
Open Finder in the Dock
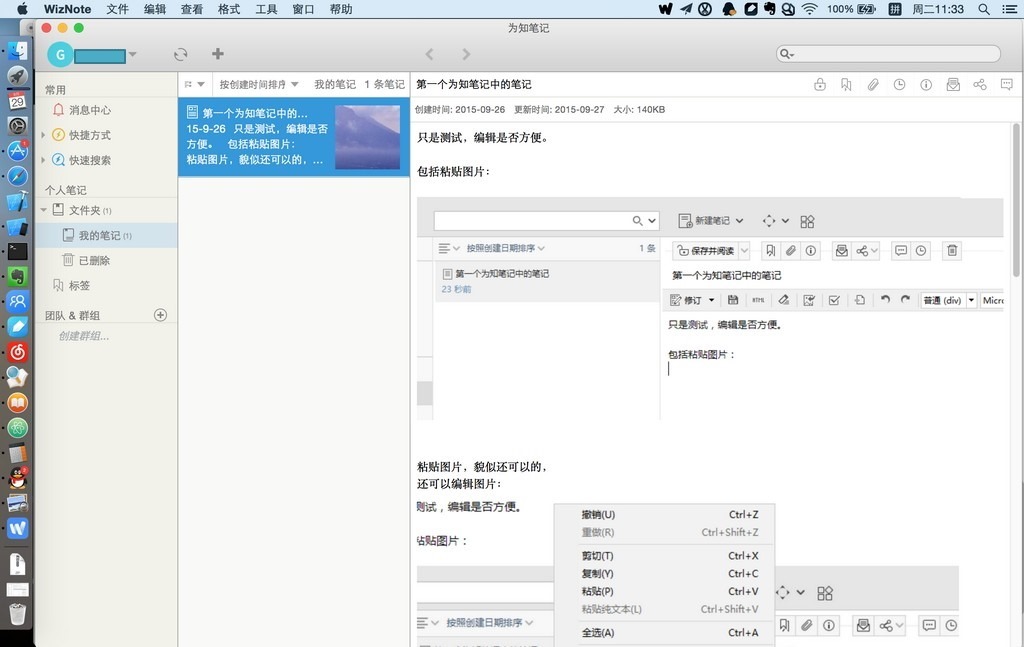pyautogui.click(x=18, y=51)
